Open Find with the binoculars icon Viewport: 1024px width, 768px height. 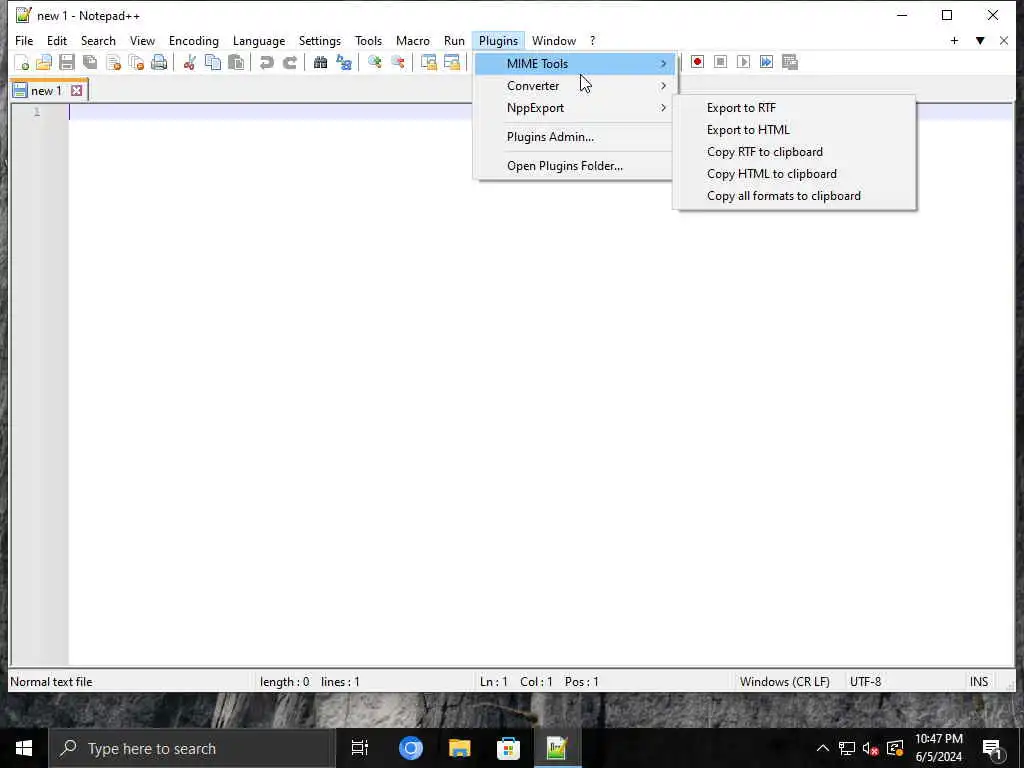pyautogui.click(x=321, y=63)
